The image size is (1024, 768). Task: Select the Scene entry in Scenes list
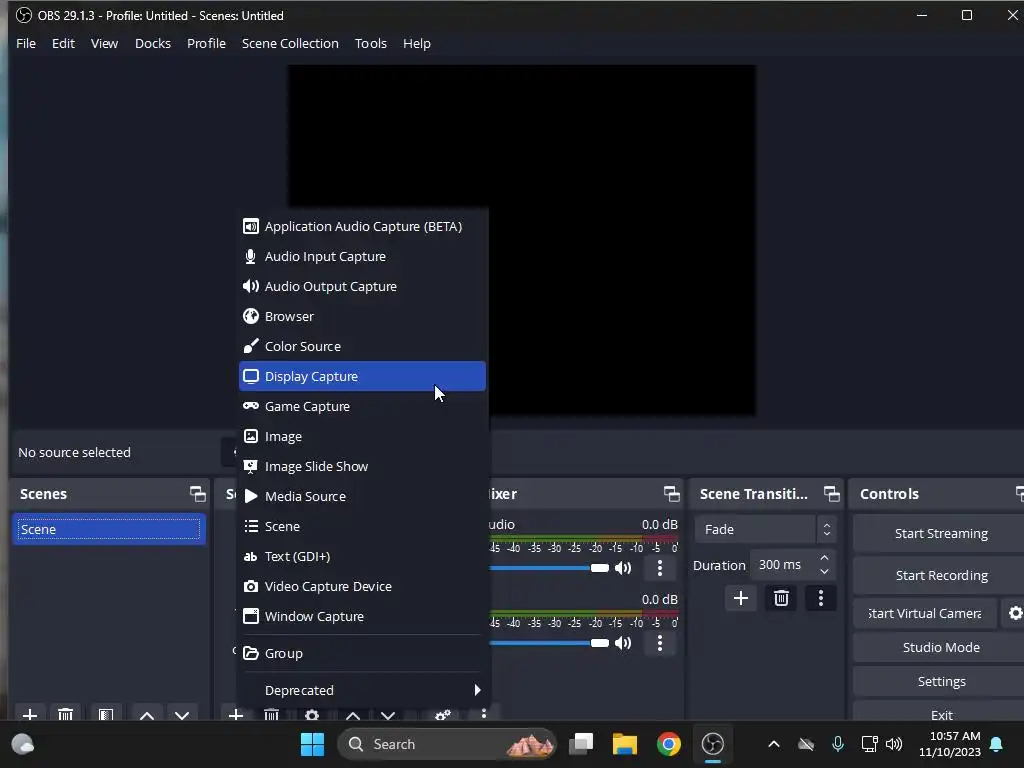[x=109, y=530]
